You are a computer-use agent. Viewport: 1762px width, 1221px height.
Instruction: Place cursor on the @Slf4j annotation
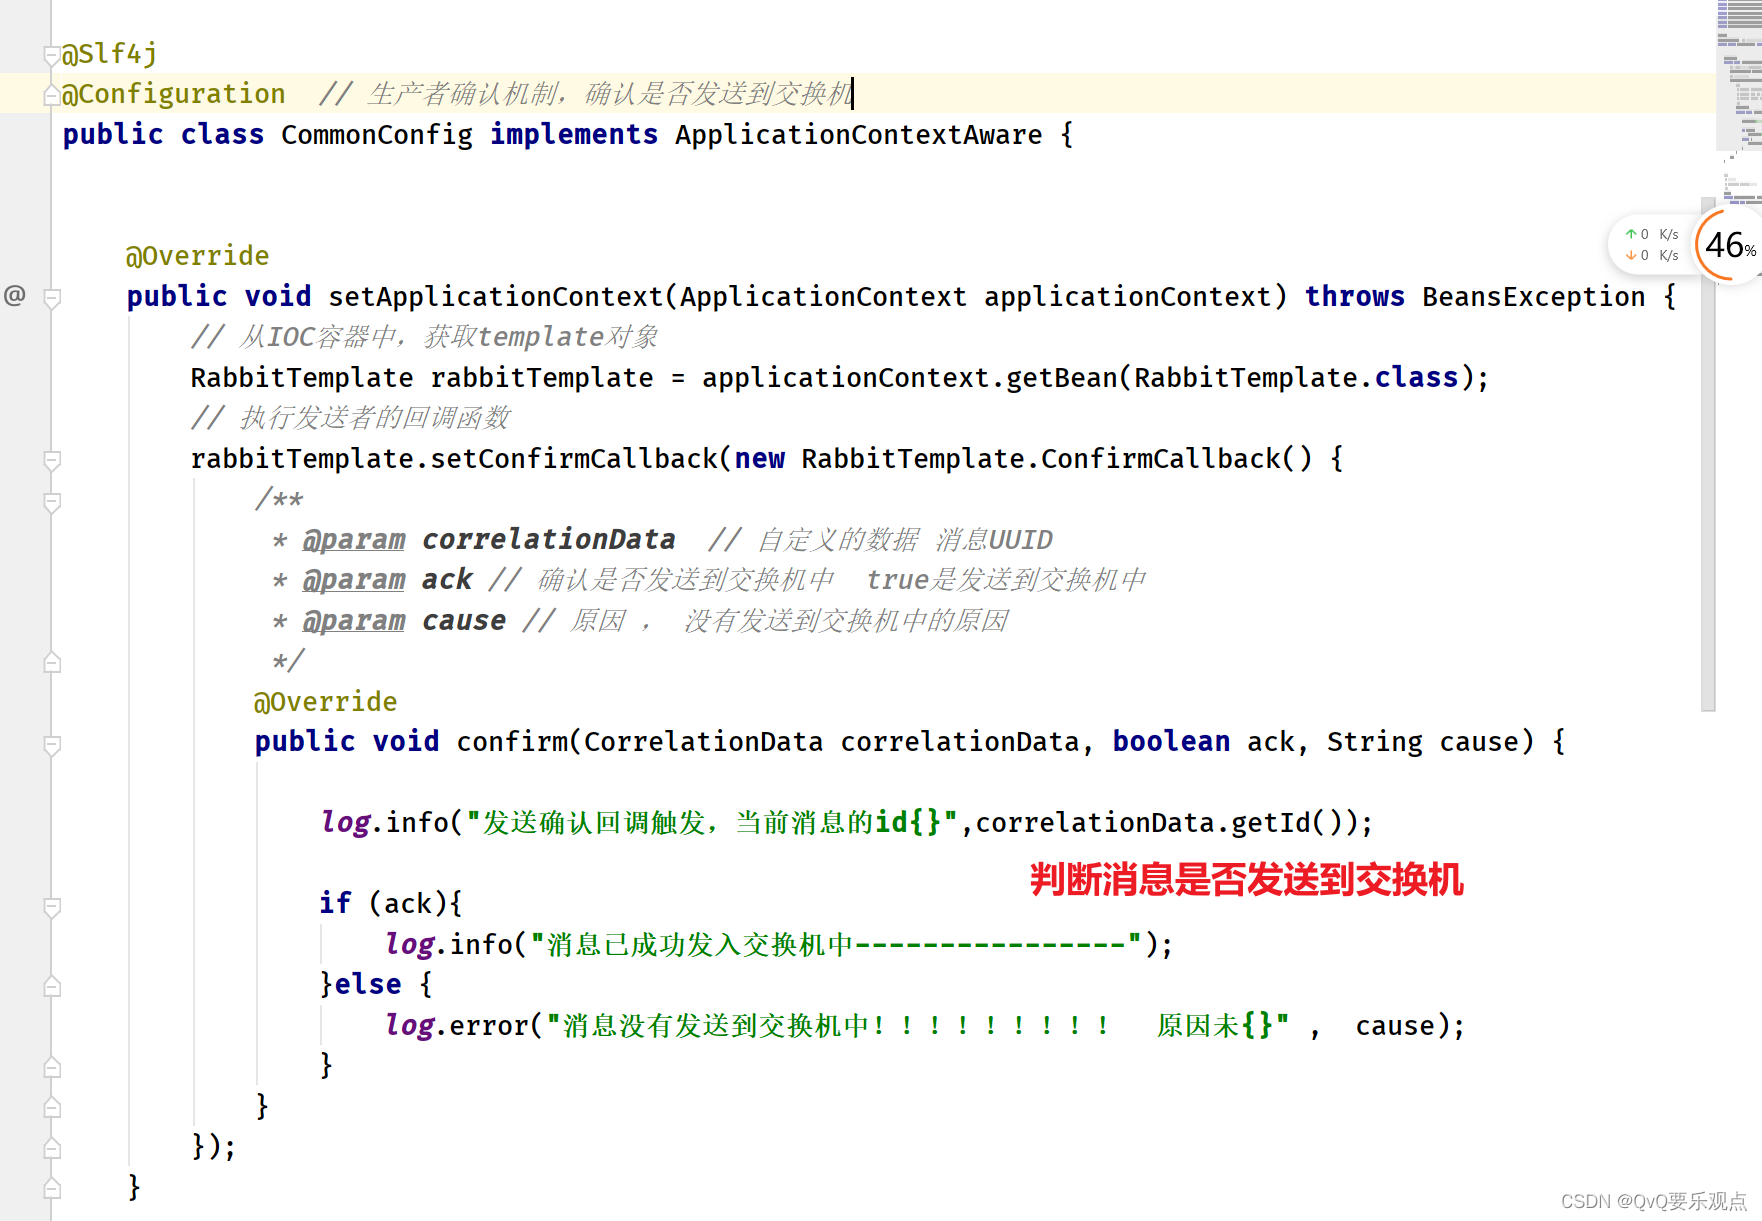point(109,54)
